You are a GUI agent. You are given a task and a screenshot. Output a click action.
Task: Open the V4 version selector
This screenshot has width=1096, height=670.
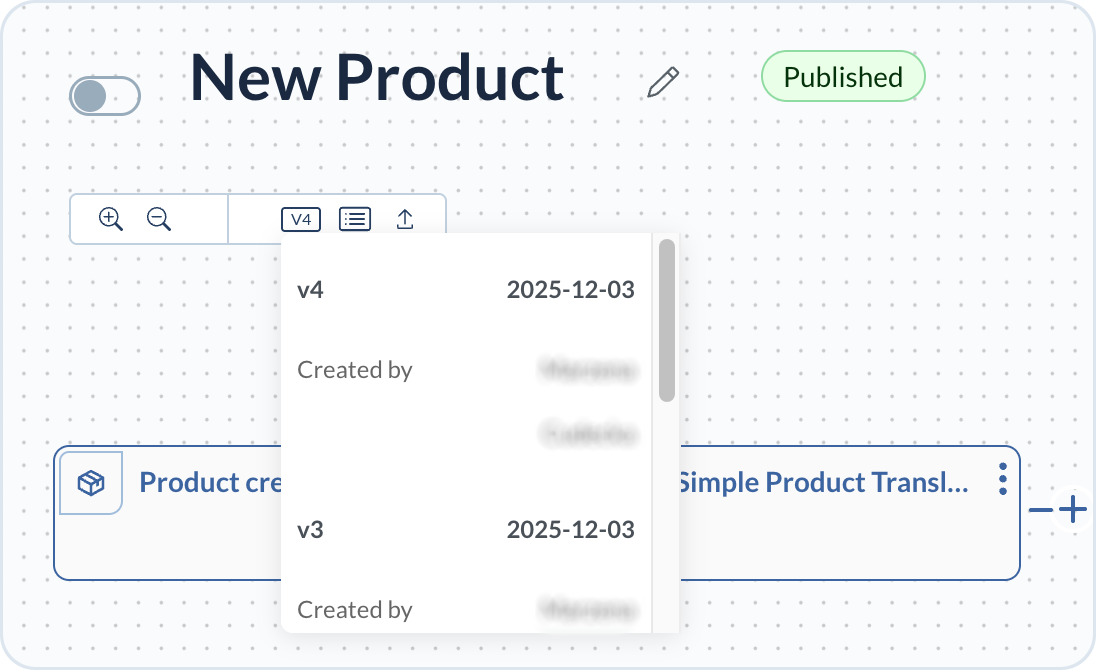(x=301, y=219)
